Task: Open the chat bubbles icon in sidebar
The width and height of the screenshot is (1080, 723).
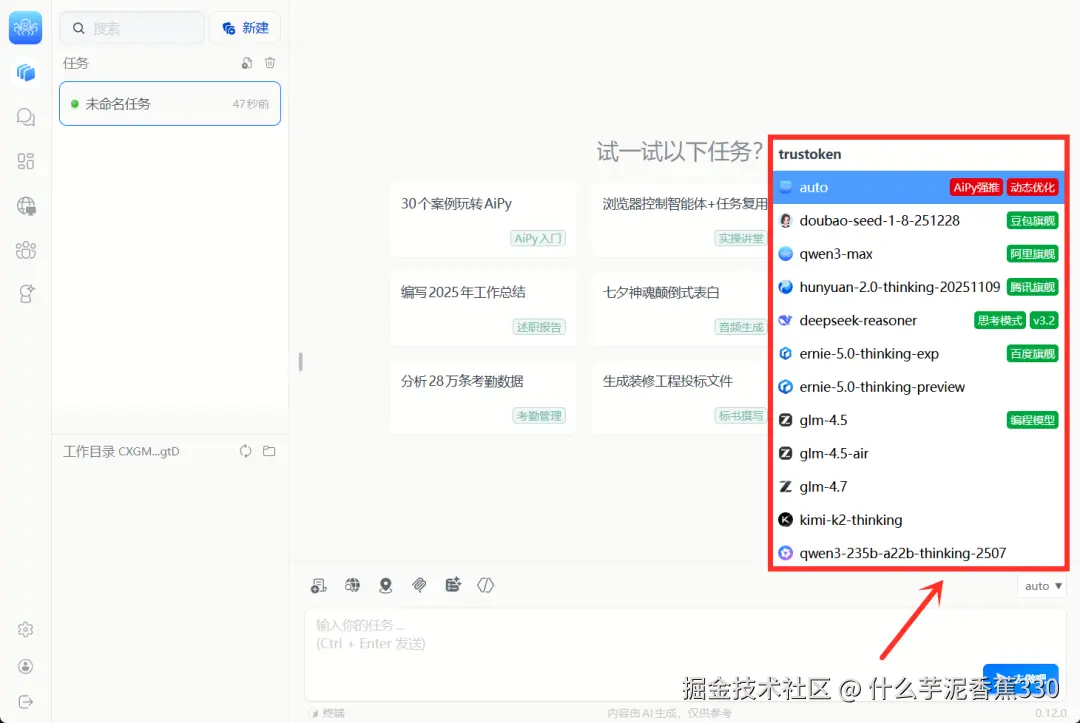Action: pos(25,117)
